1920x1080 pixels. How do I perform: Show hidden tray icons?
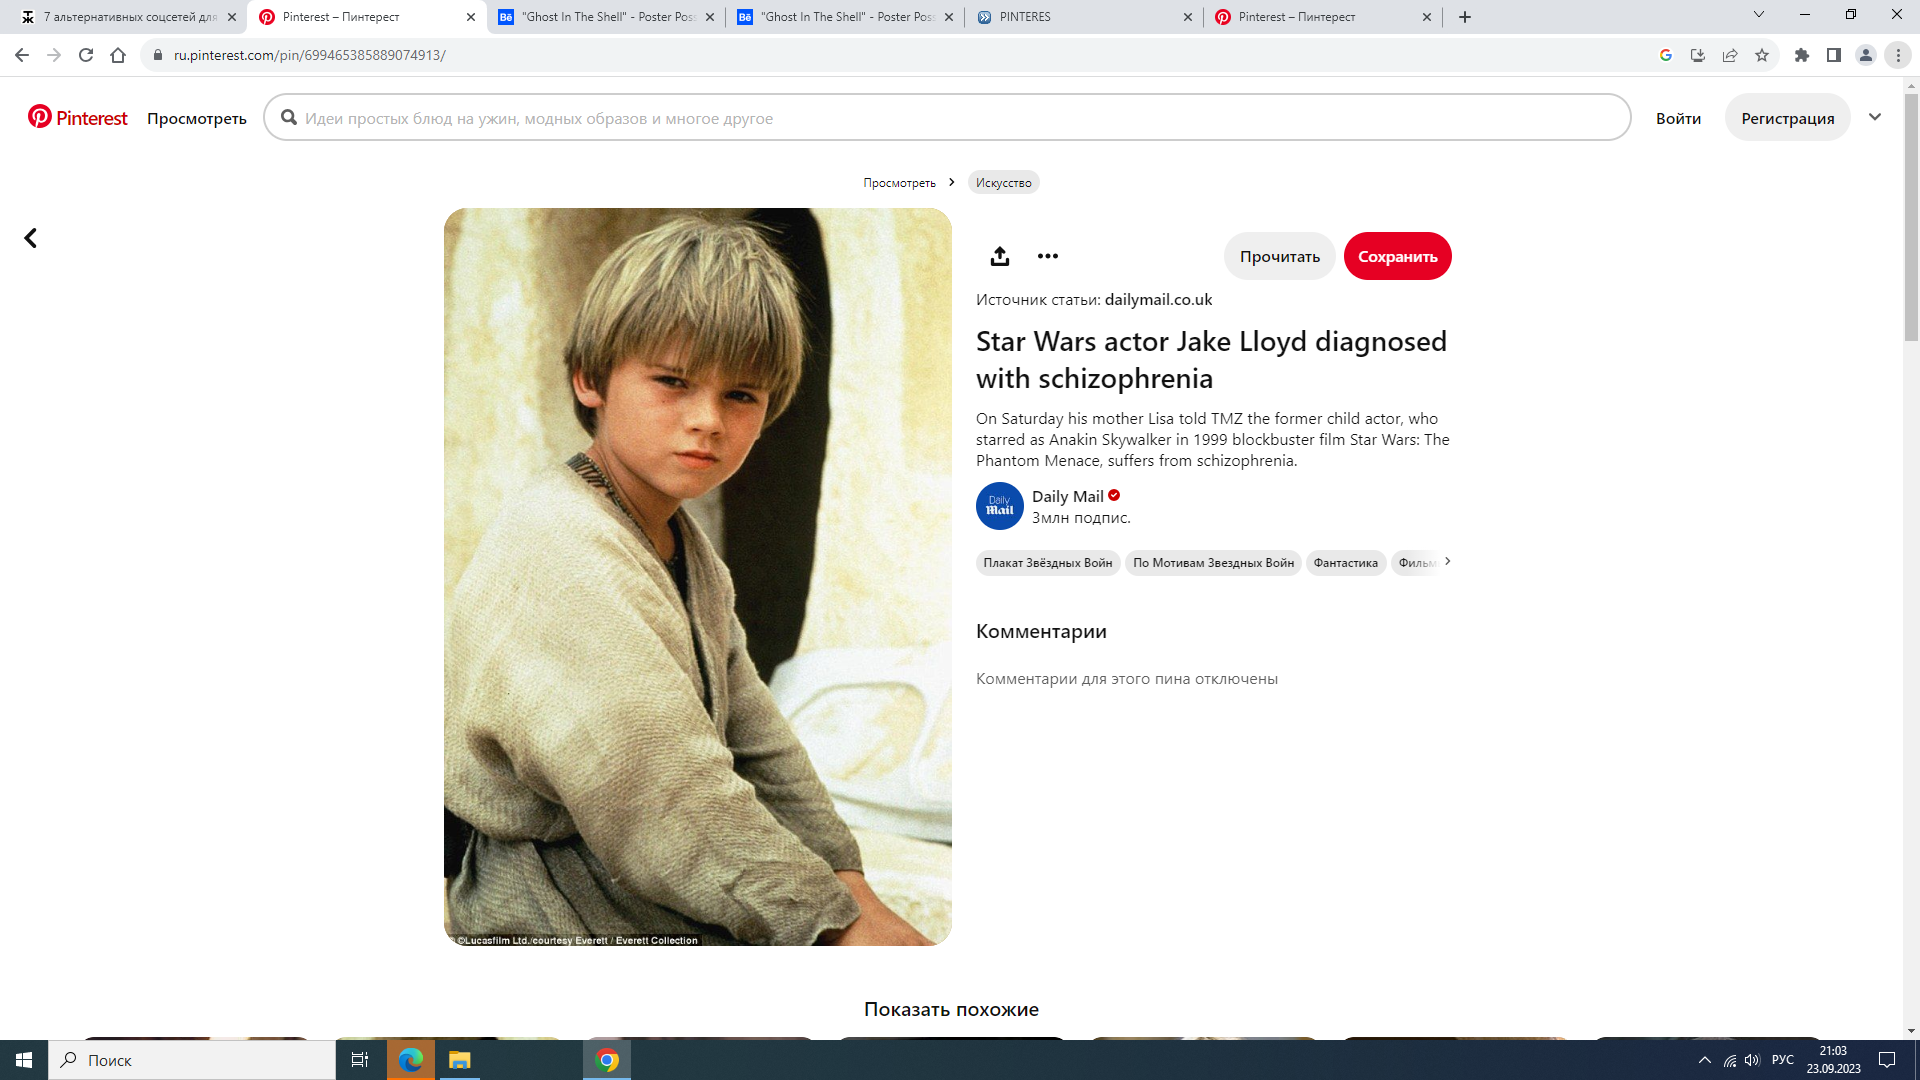[x=1705, y=1060]
